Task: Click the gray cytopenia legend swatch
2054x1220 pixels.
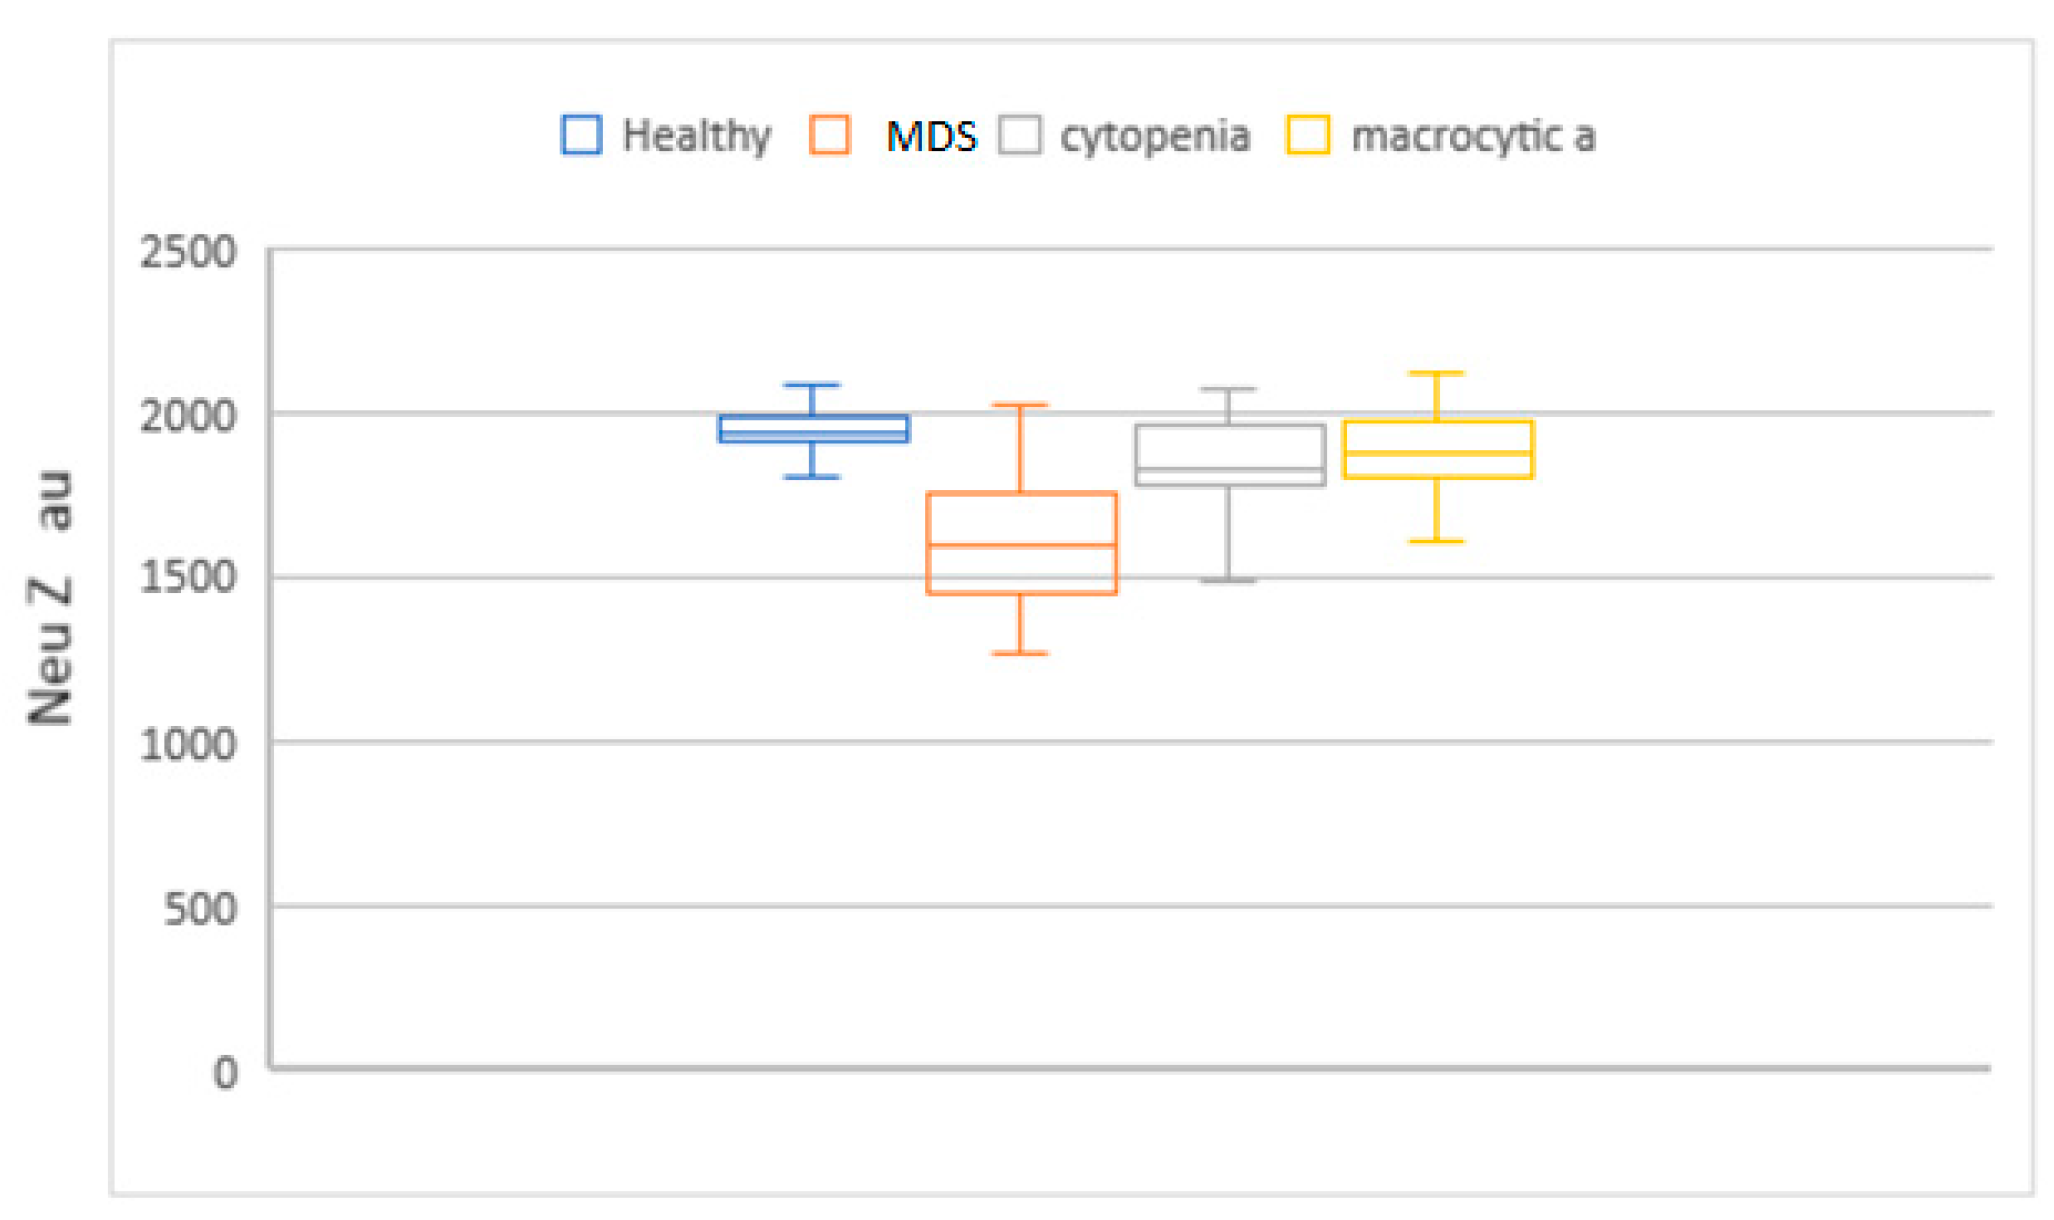Action: 1019,135
